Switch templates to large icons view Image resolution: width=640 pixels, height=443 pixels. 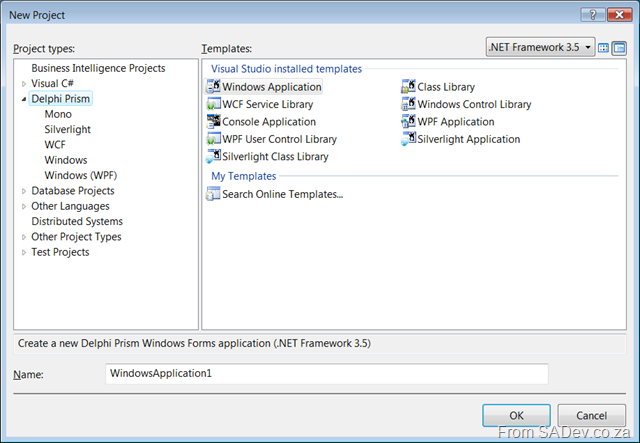click(603, 48)
